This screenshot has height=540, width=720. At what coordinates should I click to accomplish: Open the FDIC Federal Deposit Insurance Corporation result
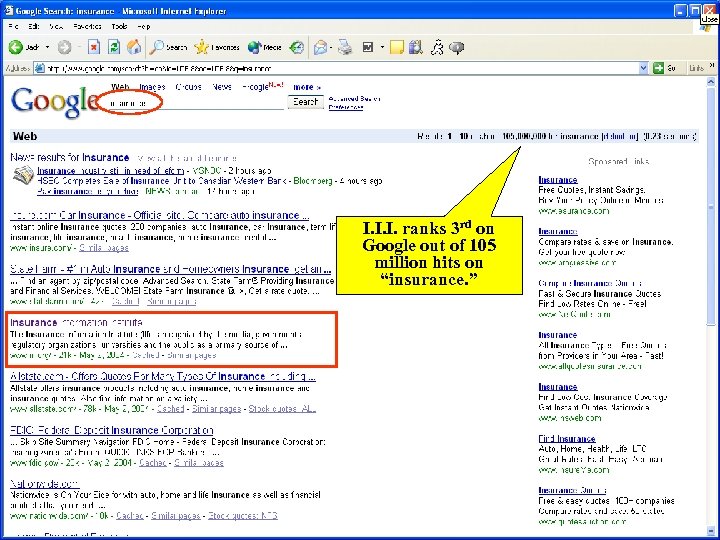(x=112, y=430)
